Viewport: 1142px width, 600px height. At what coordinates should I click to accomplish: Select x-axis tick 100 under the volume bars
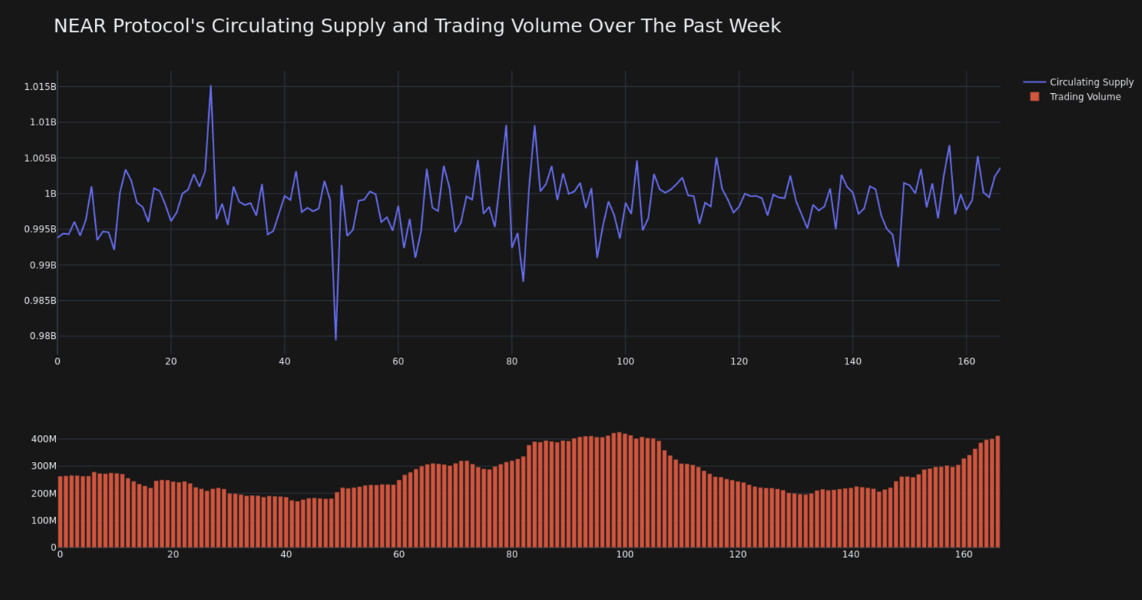click(625, 555)
